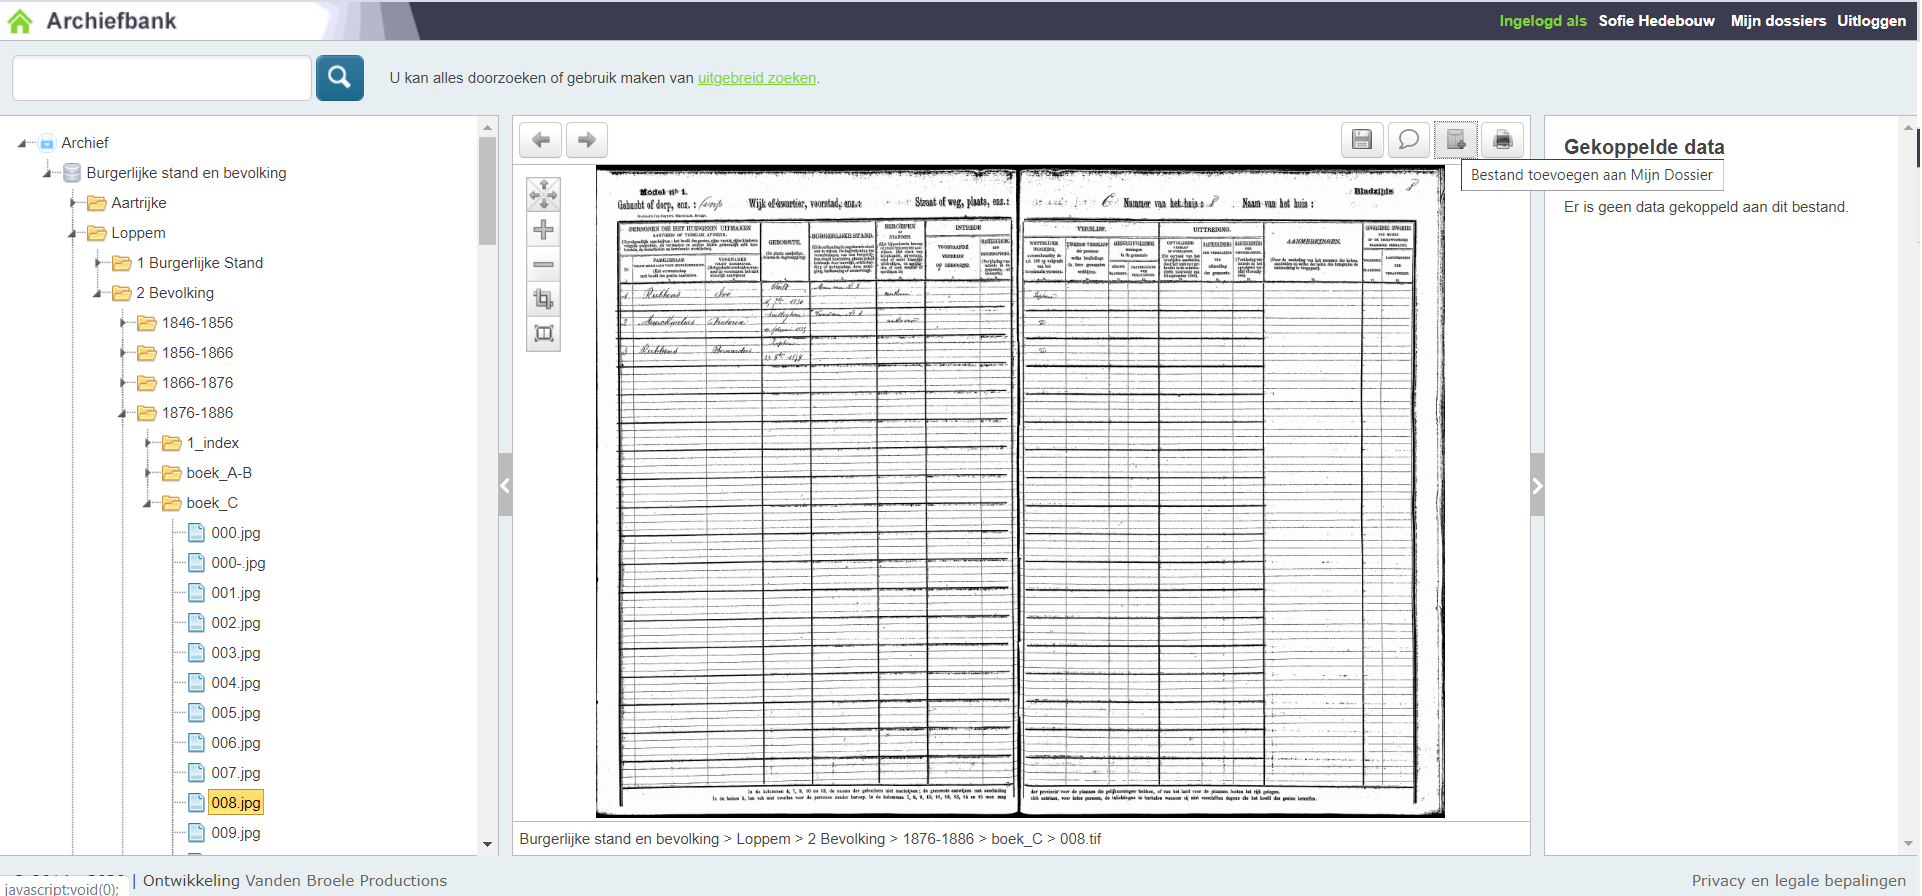This screenshot has width=1922, height=896.
Task: Click Uitloggen to log out
Action: pyautogui.click(x=1871, y=21)
